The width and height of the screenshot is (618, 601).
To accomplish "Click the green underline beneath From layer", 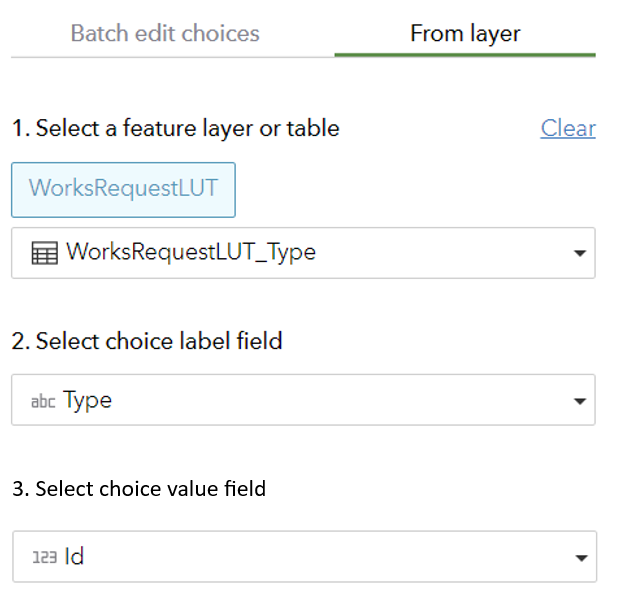I will 465,55.
